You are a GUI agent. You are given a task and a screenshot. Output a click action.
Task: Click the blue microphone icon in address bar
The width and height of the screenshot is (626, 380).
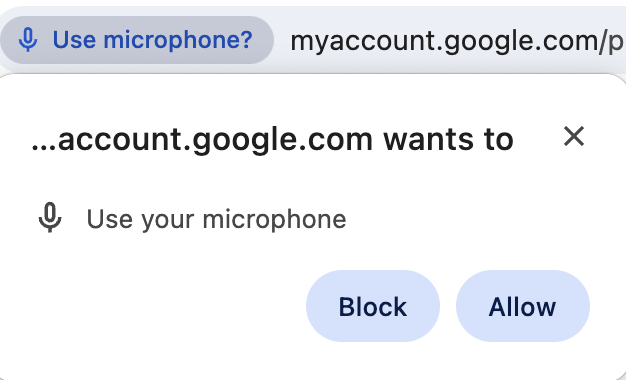(28, 40)
